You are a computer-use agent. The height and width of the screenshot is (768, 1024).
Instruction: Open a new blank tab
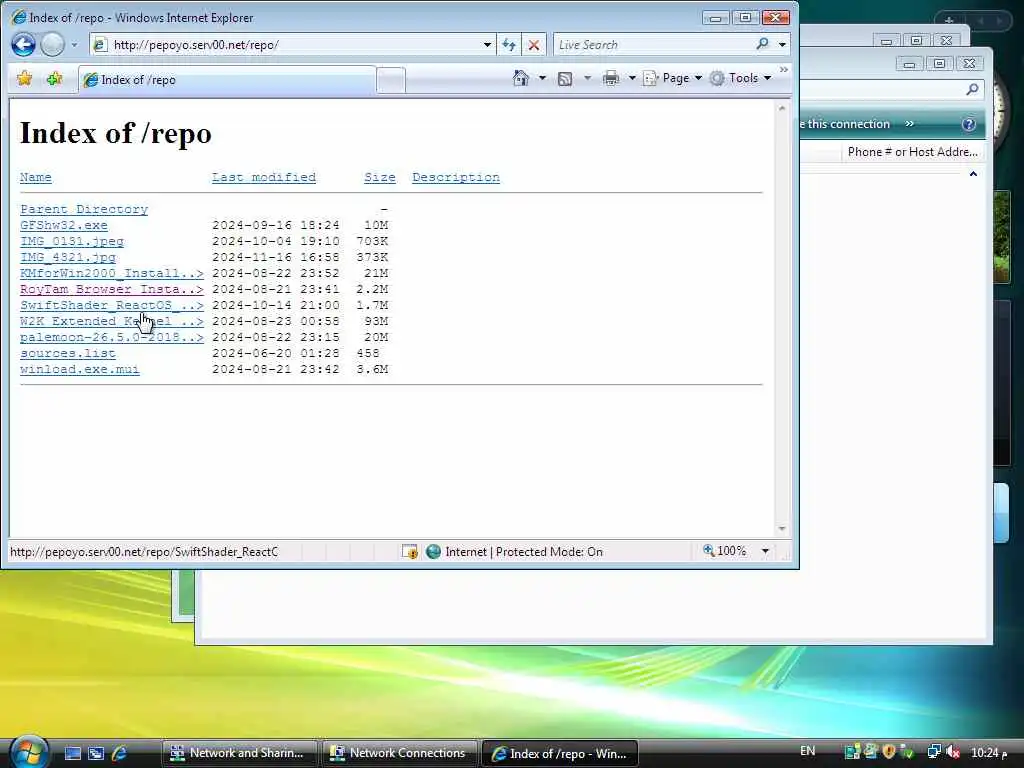point(391,80)
